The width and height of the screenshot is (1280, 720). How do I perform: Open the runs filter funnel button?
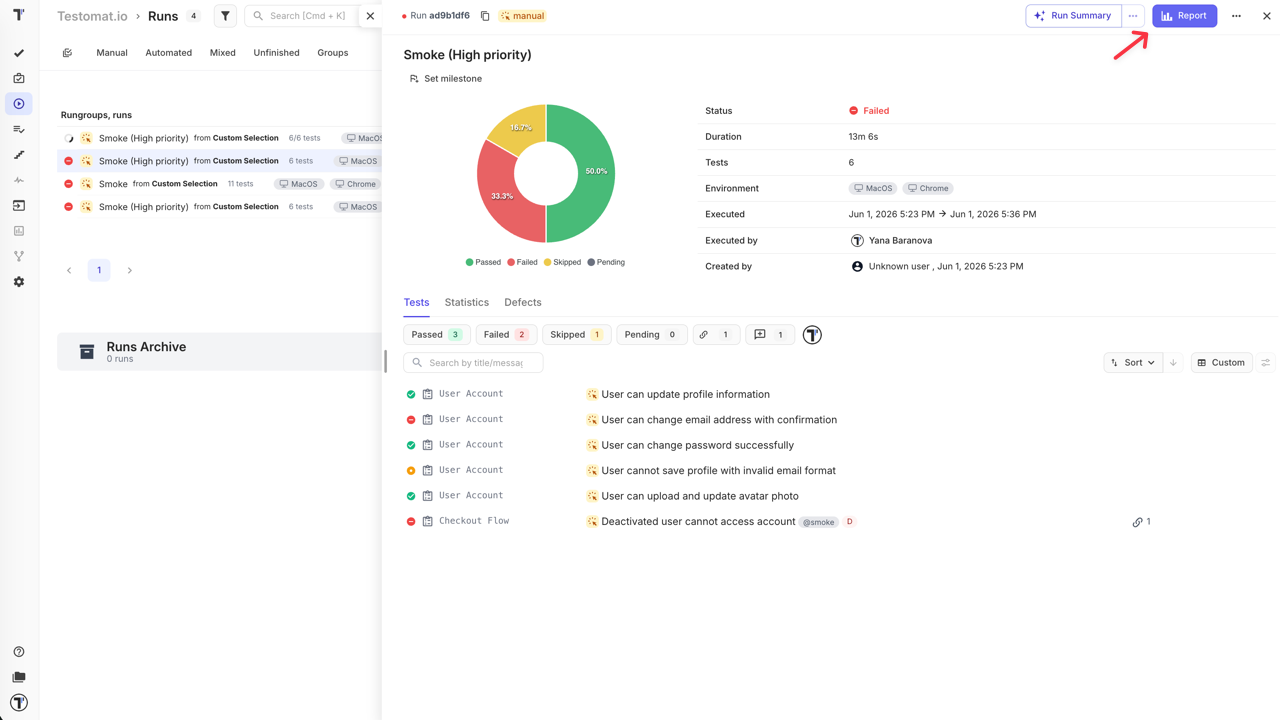click(x=225, y=16)
